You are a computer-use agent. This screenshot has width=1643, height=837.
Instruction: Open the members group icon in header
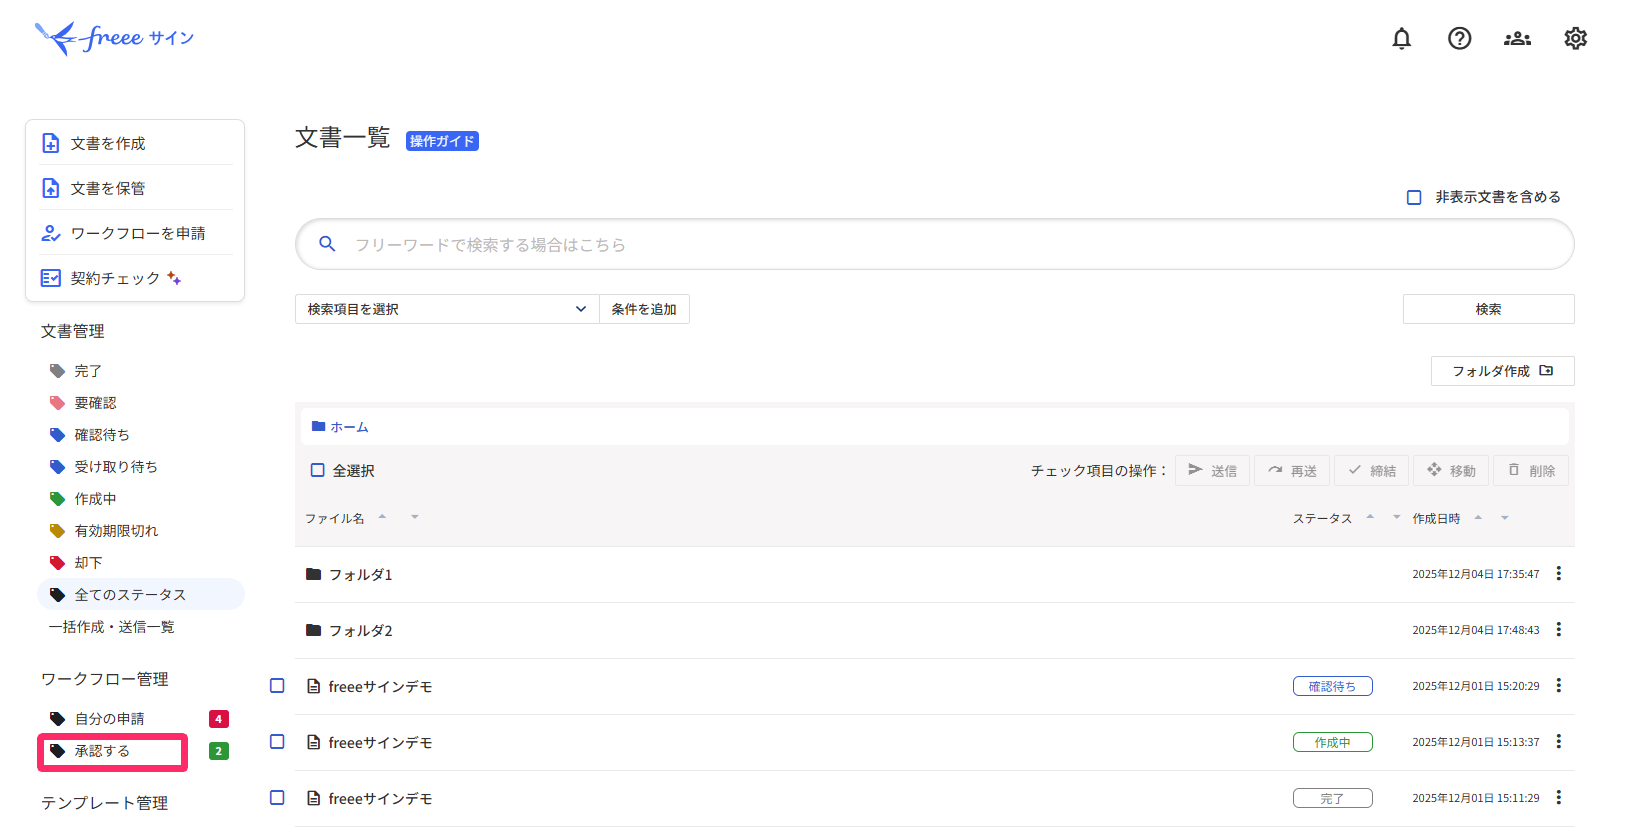pyautogui.click(x=1518, y=39)
